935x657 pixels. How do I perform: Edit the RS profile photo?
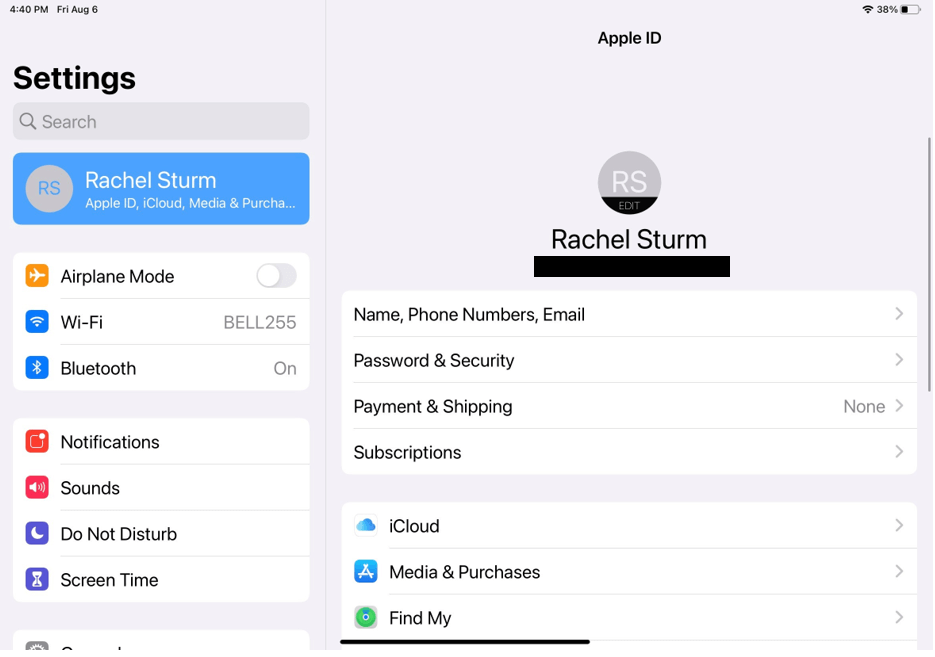[x=629, y=182]
